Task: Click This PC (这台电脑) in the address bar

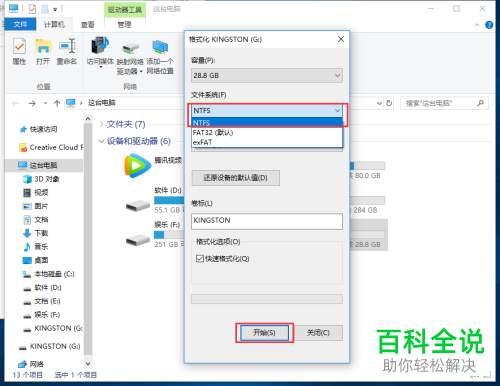Action: coord(102,103)
